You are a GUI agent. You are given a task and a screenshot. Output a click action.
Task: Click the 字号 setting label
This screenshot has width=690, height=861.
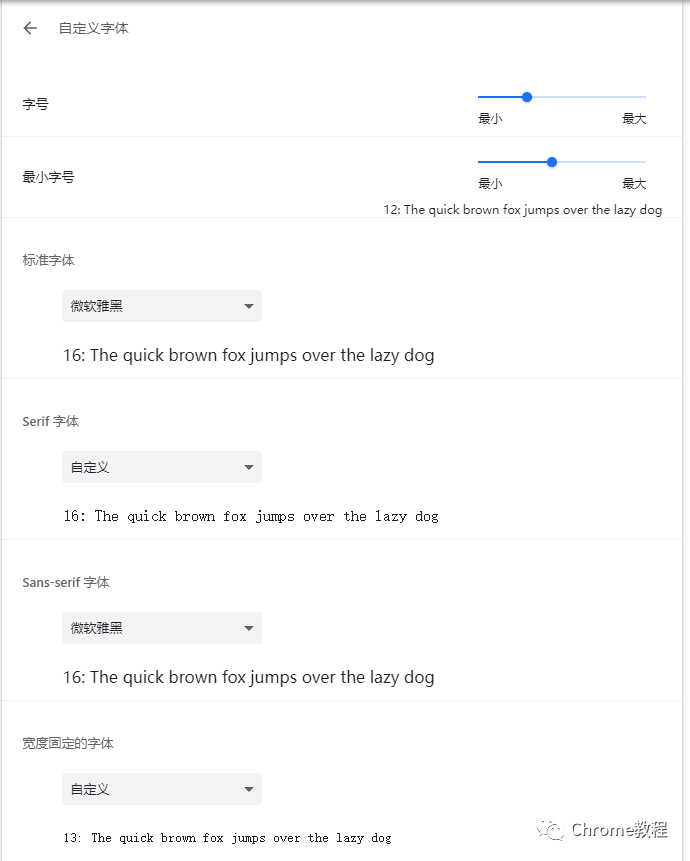pyautogui.click(x=36, y=104)
